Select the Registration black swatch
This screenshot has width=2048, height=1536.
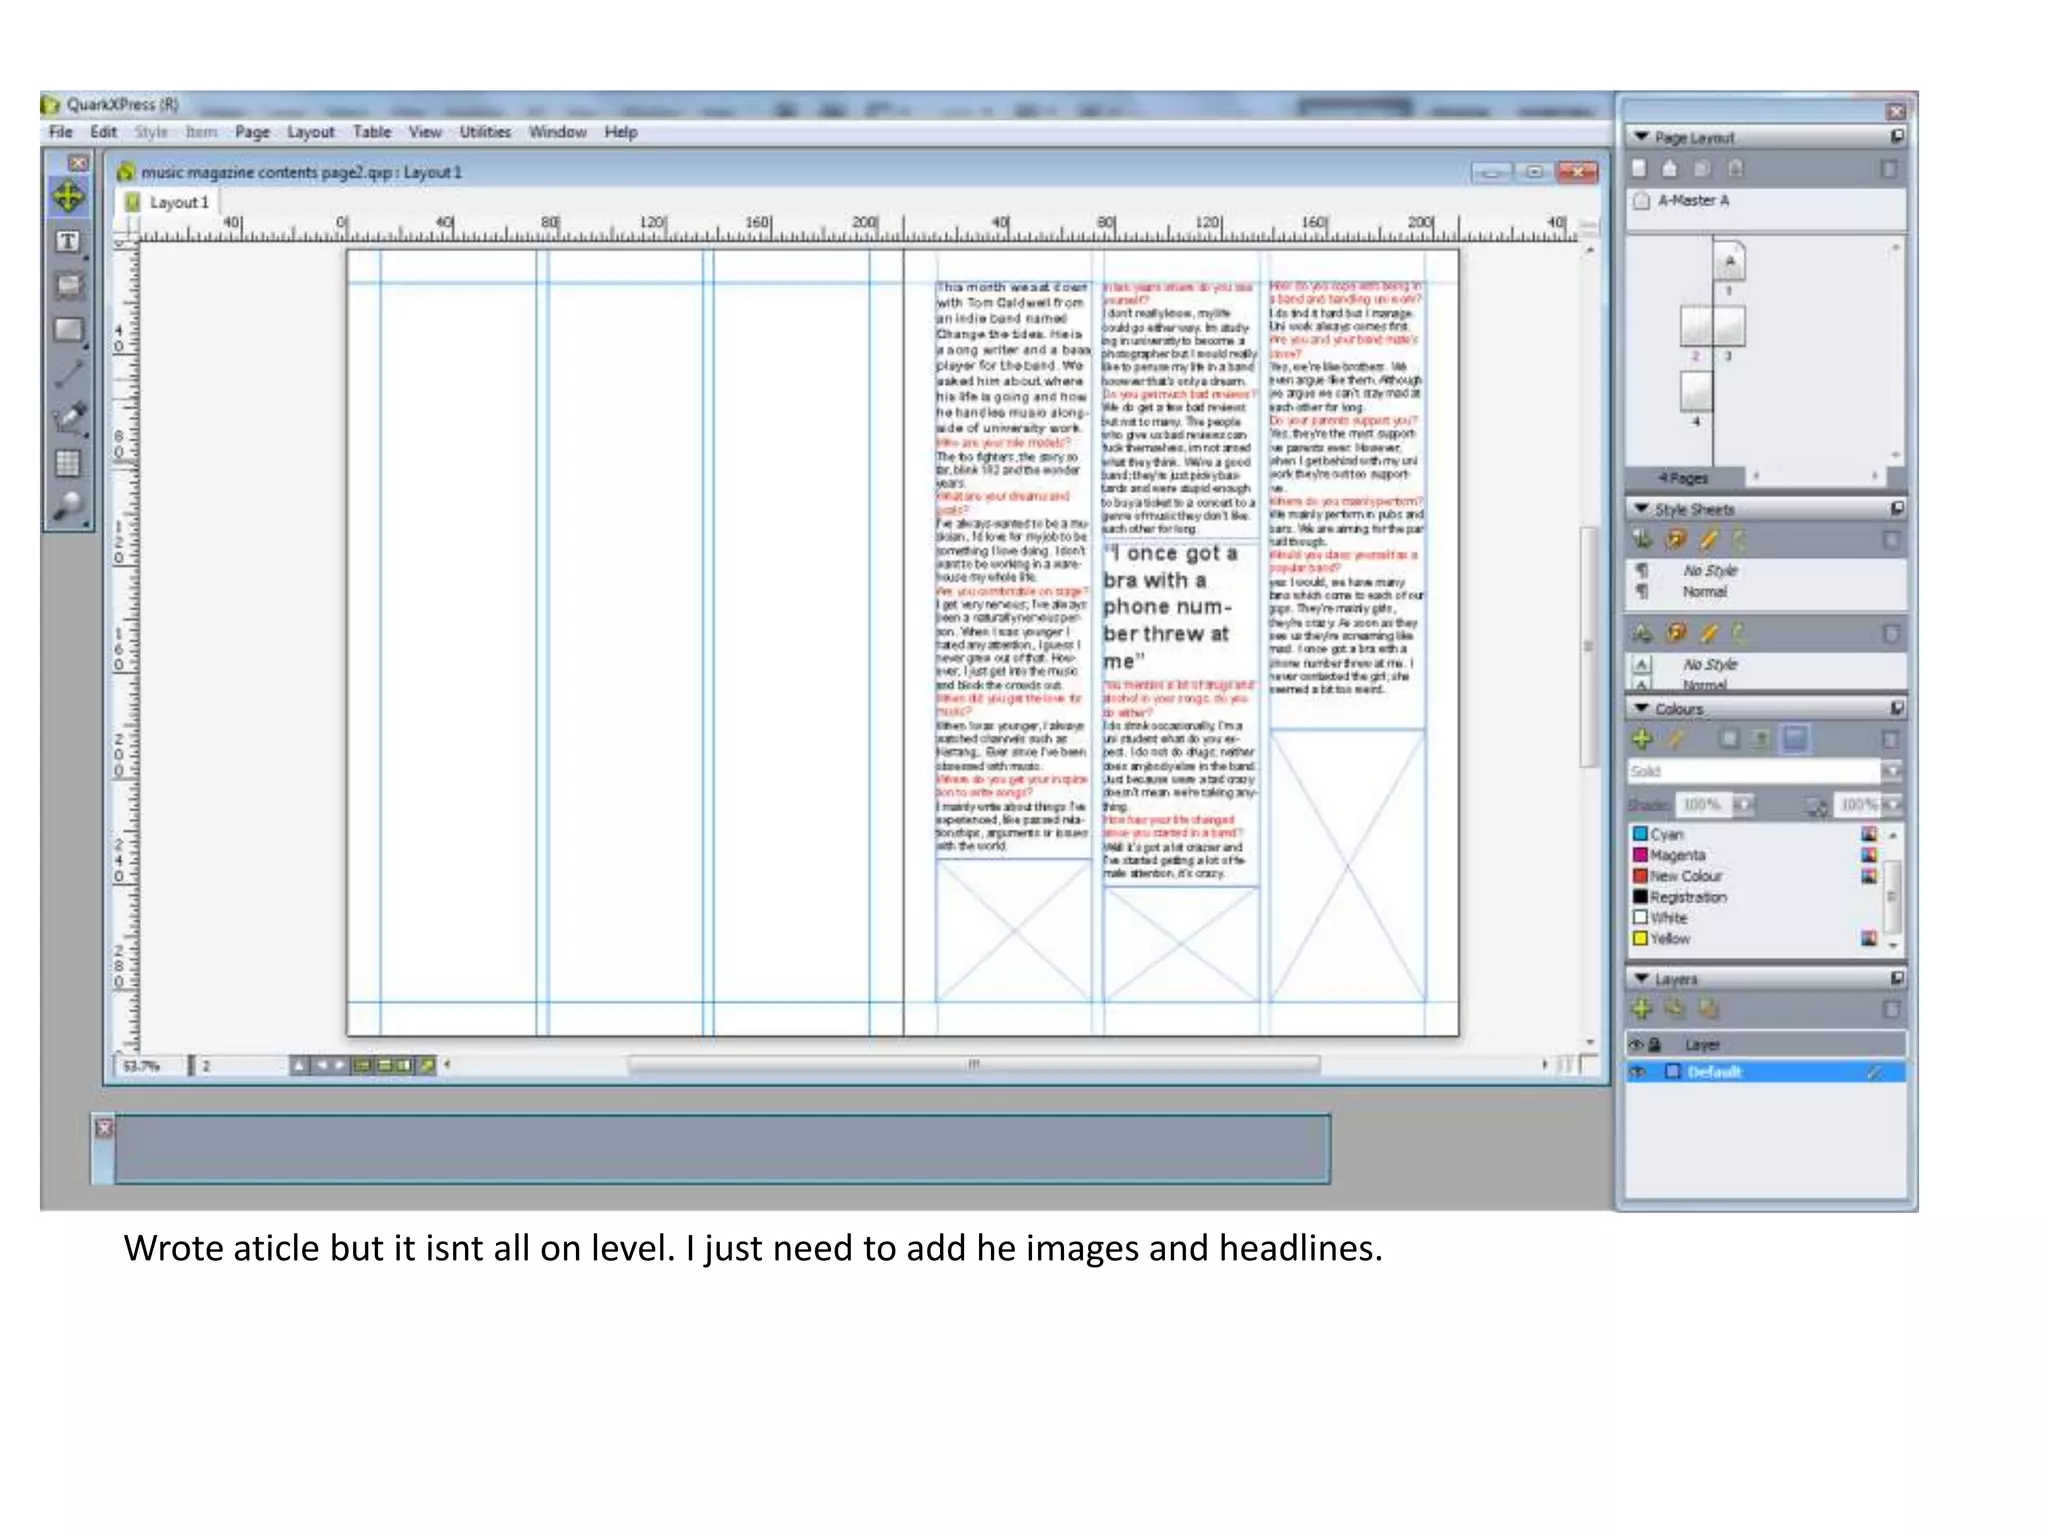click(x=1640, y=897)
